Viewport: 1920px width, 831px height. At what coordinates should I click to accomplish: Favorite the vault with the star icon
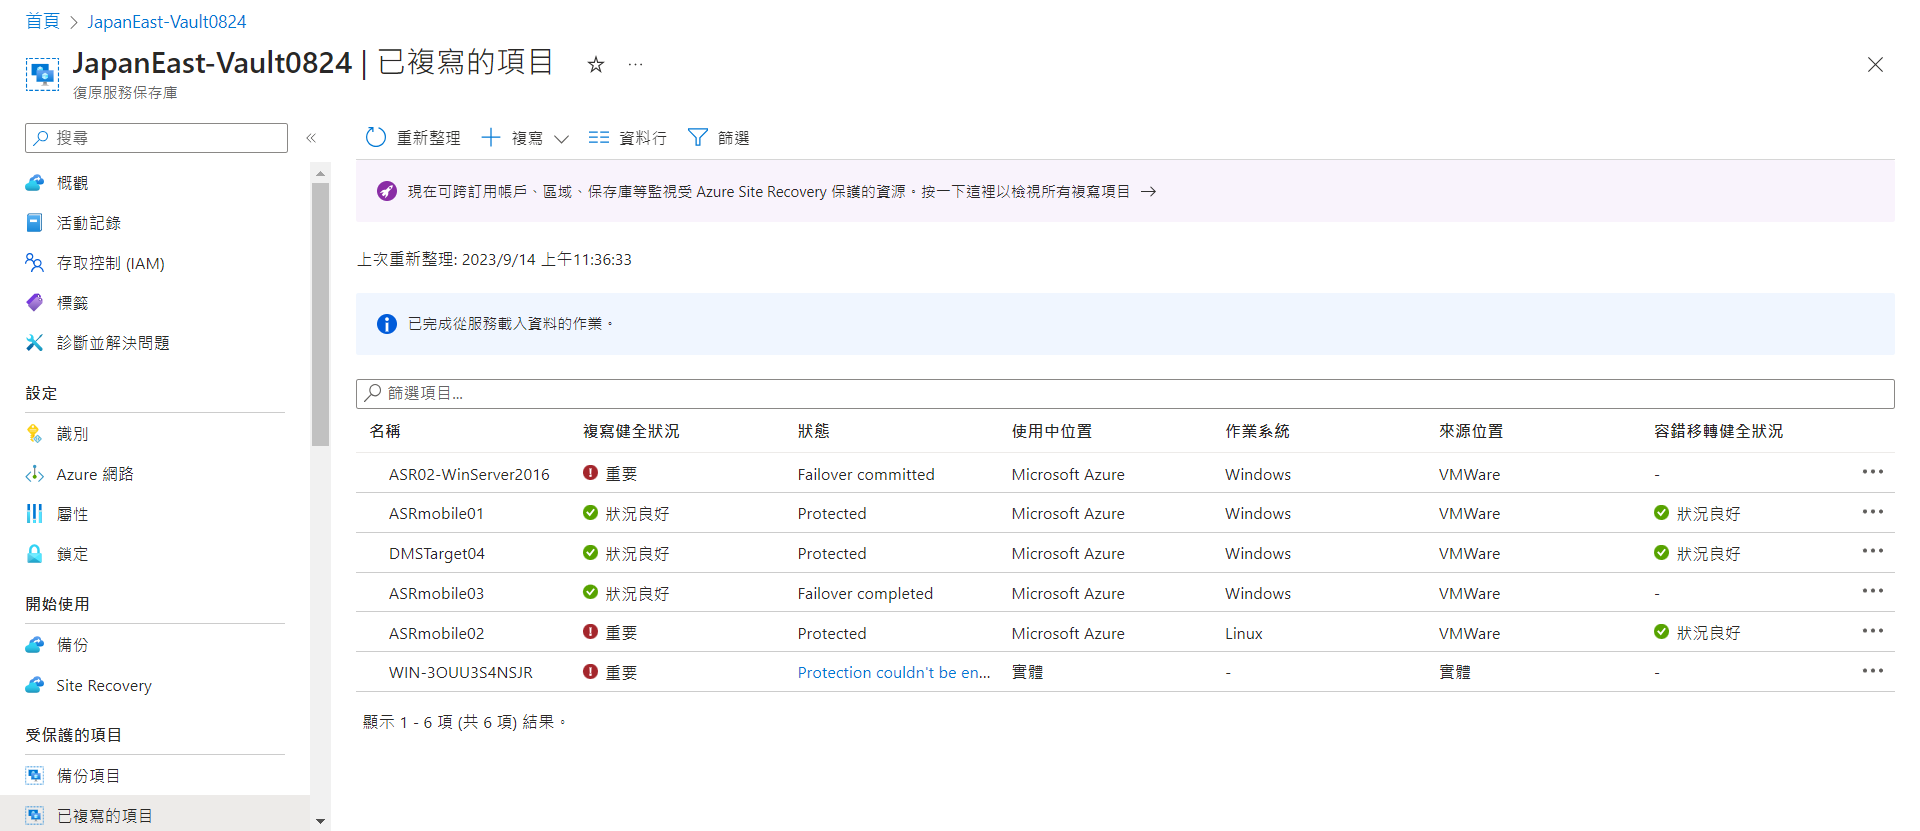point(596,64)
